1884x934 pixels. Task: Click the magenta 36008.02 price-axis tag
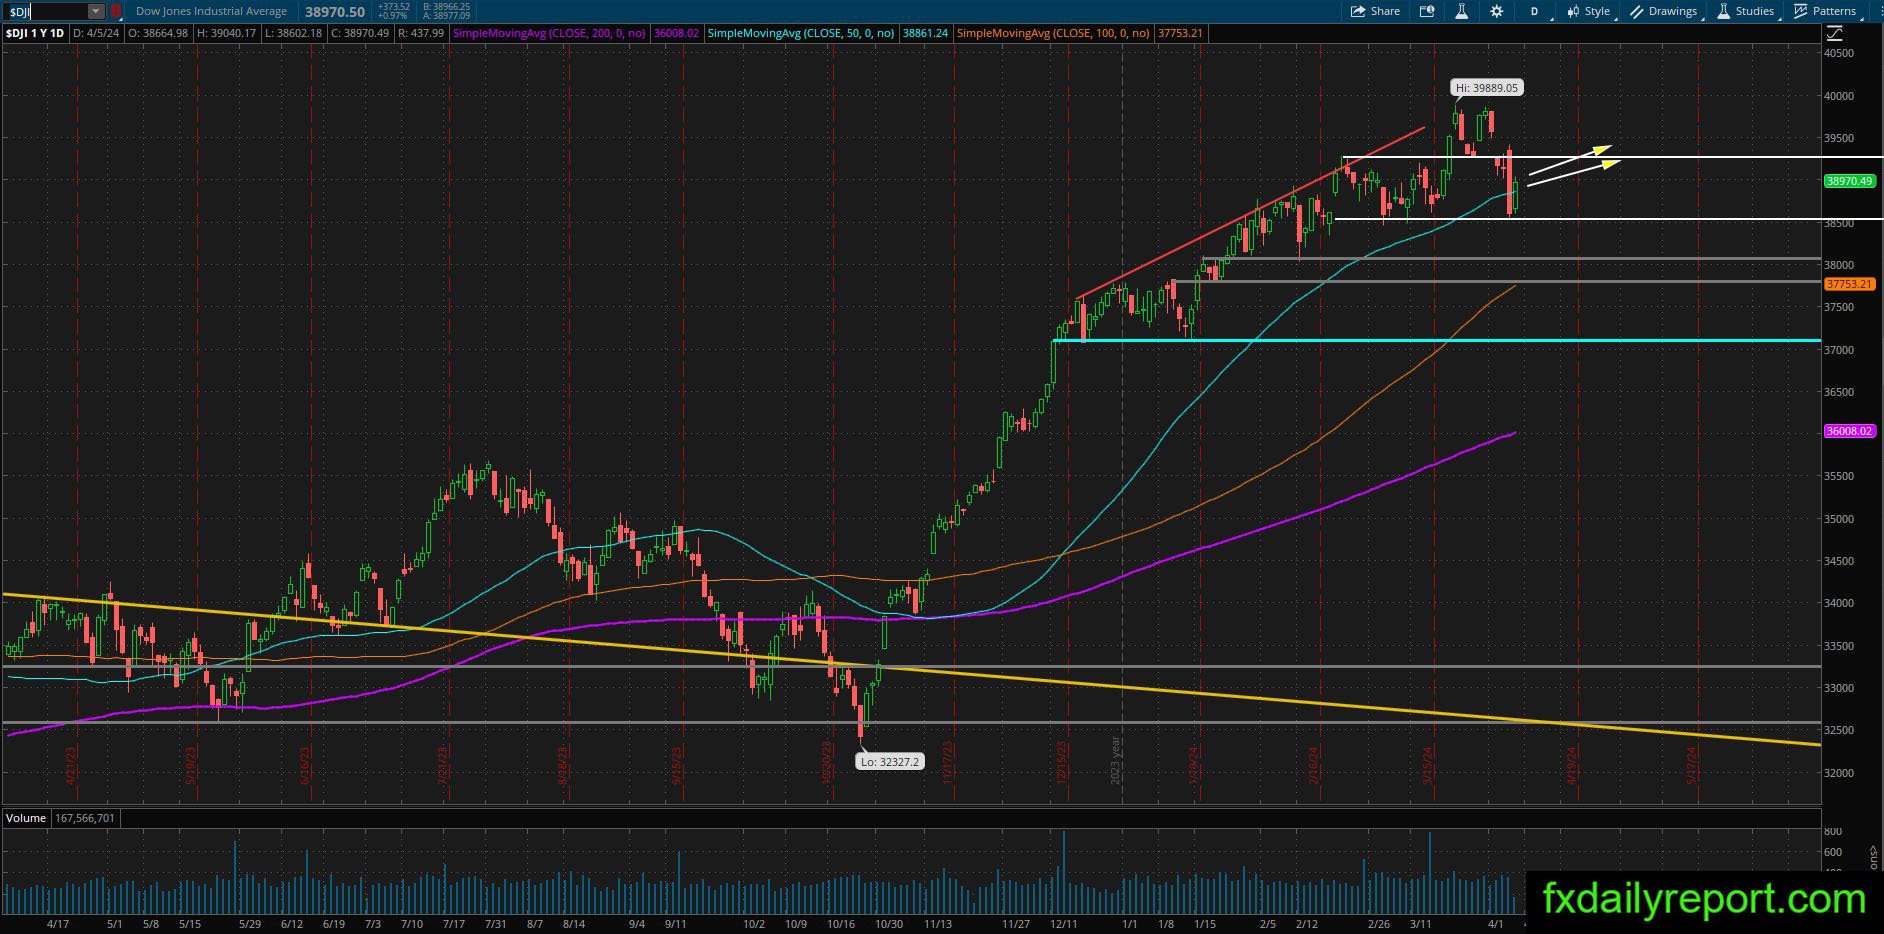[x=1849, y=431]
